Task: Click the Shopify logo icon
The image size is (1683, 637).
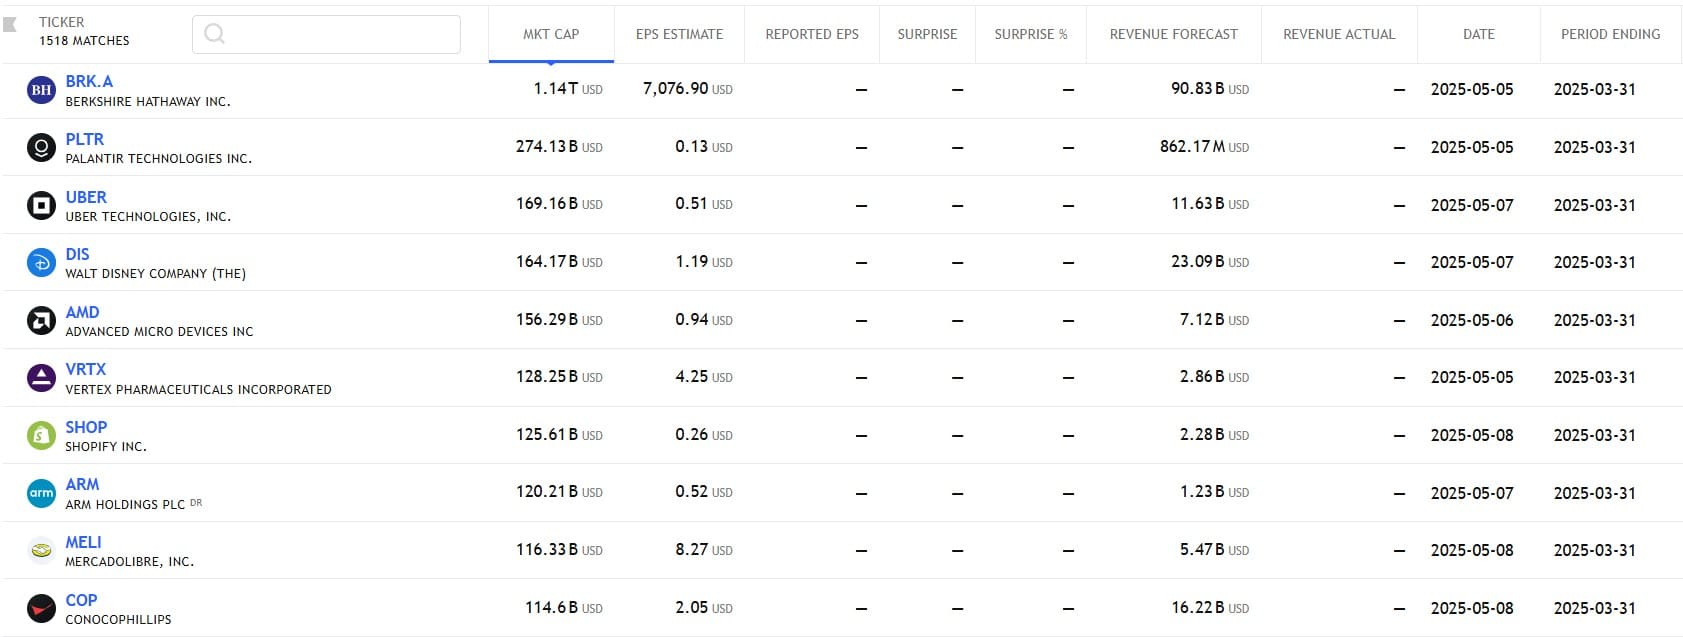Action: click(41, 436)
